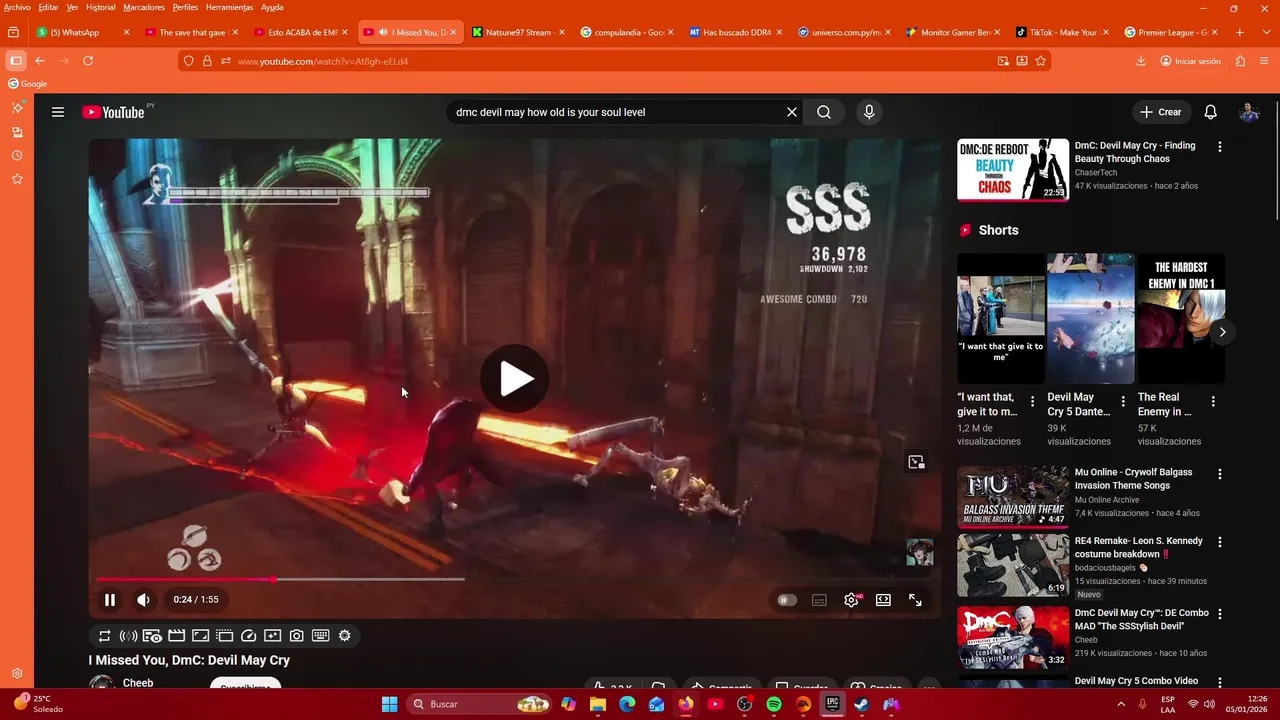The height and width of the screenshot is (720, 1280).
Task: Toggle cinema mode clapperboard icon
Action: (x=176, y=636)
